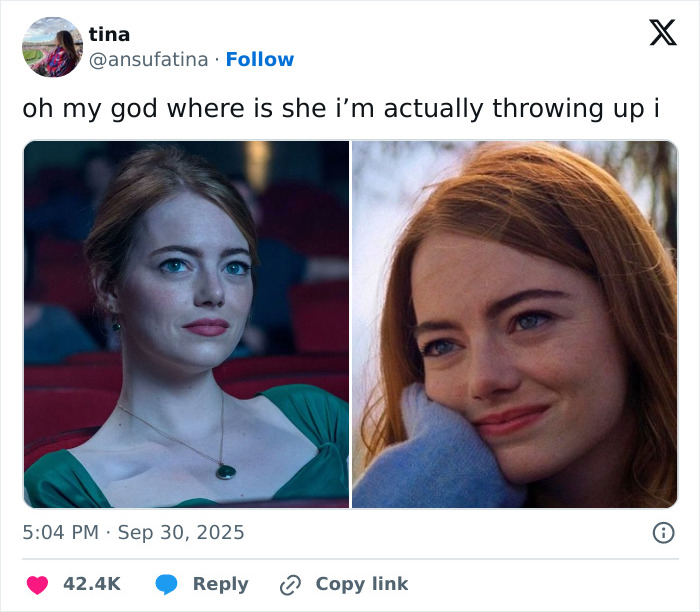Click the blue reply bubble icon
The height and width of the screenshot is (612, 700).
[166, 584]
